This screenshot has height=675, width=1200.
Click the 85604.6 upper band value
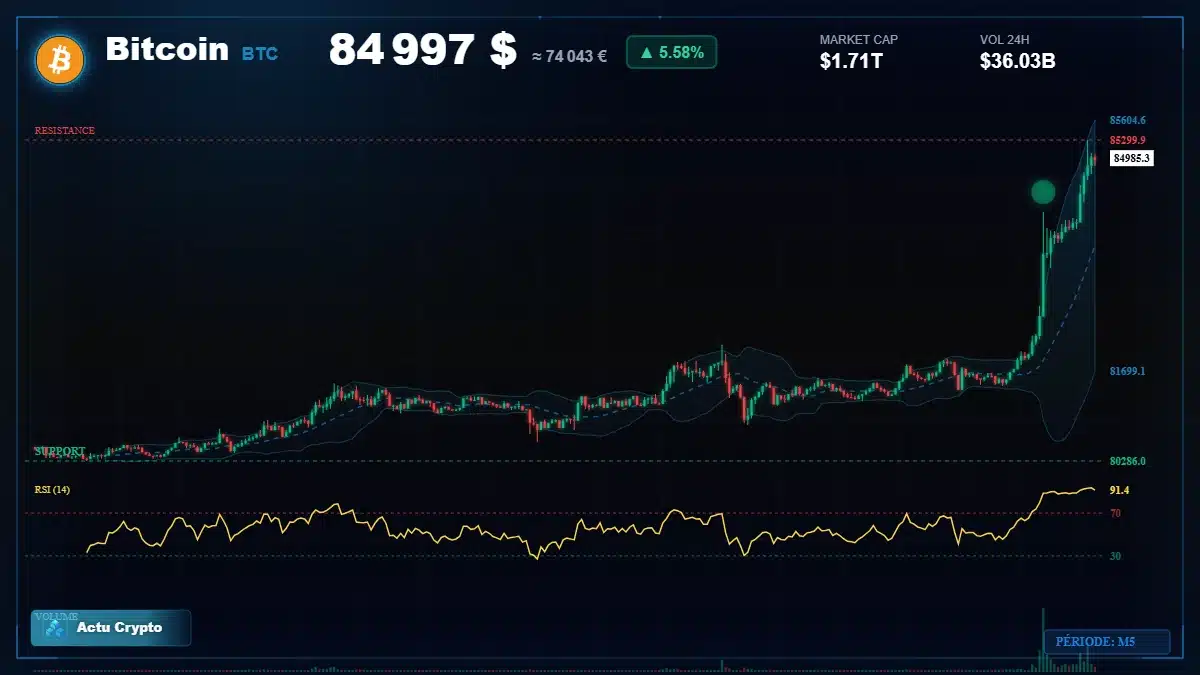point(1127,120)
